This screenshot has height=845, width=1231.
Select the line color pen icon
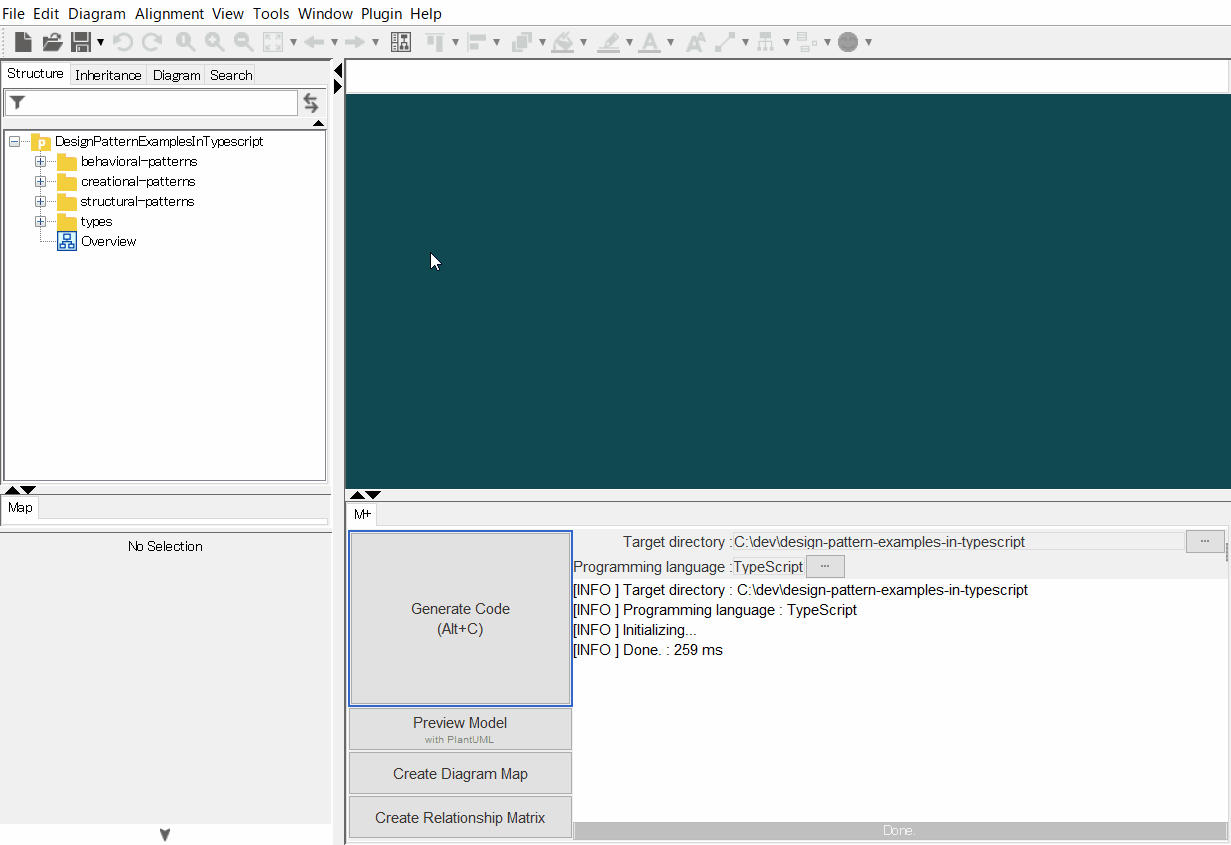[608, 42]
